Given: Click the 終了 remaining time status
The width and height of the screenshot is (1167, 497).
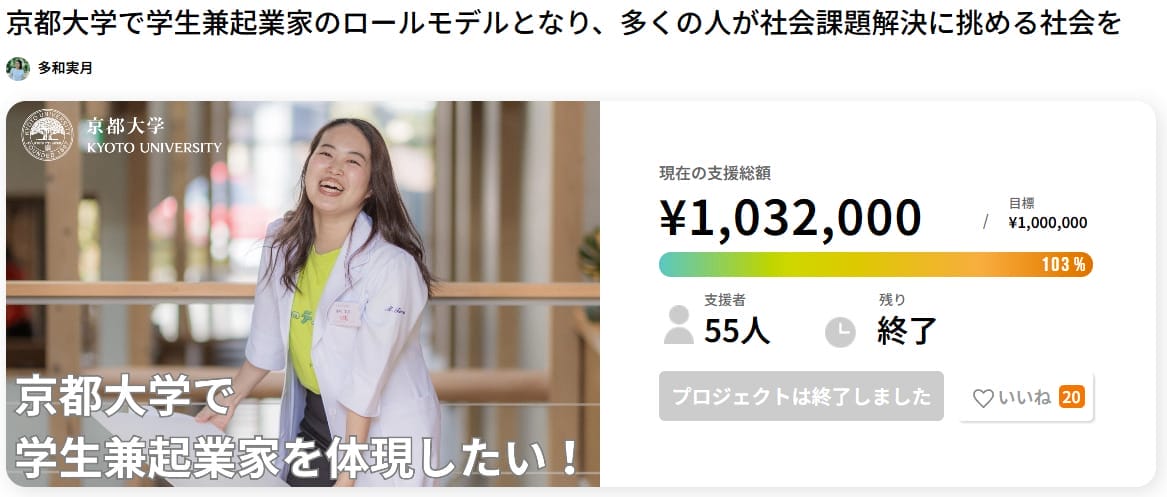Looking at the screenshot, I should pos(907,332).
